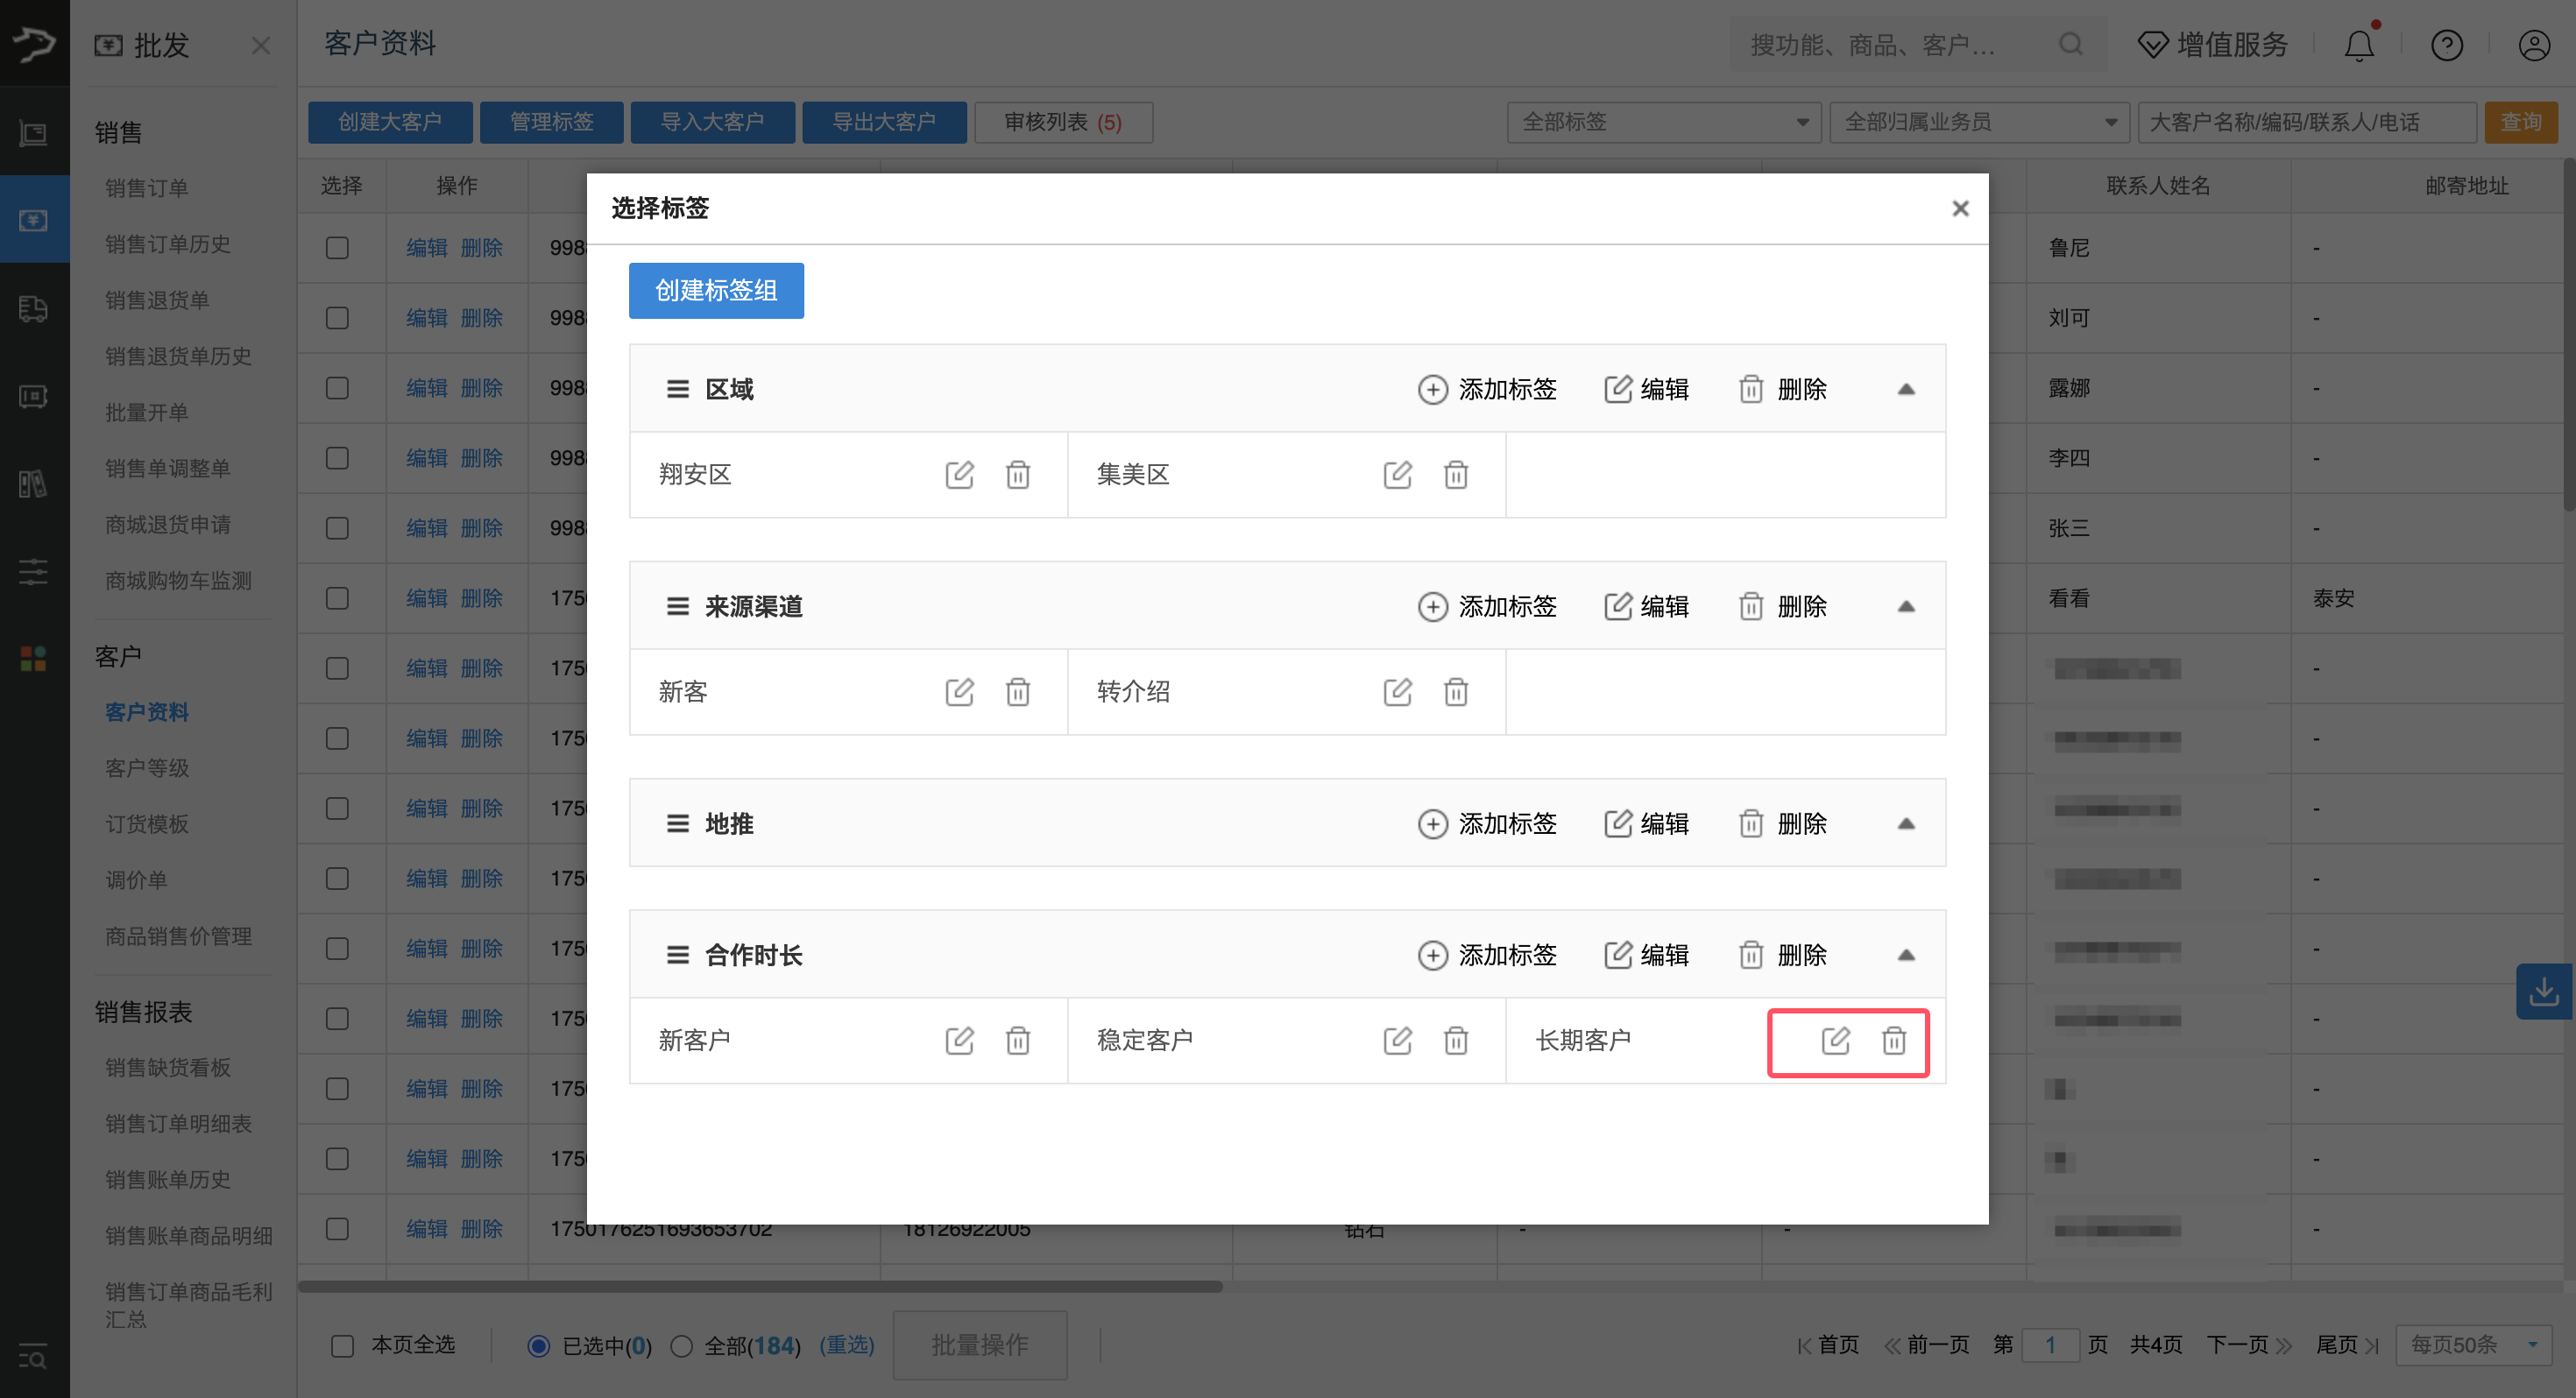
Task: Delete the 来源渠道 tag group
Action: [x=1783, y=606]
